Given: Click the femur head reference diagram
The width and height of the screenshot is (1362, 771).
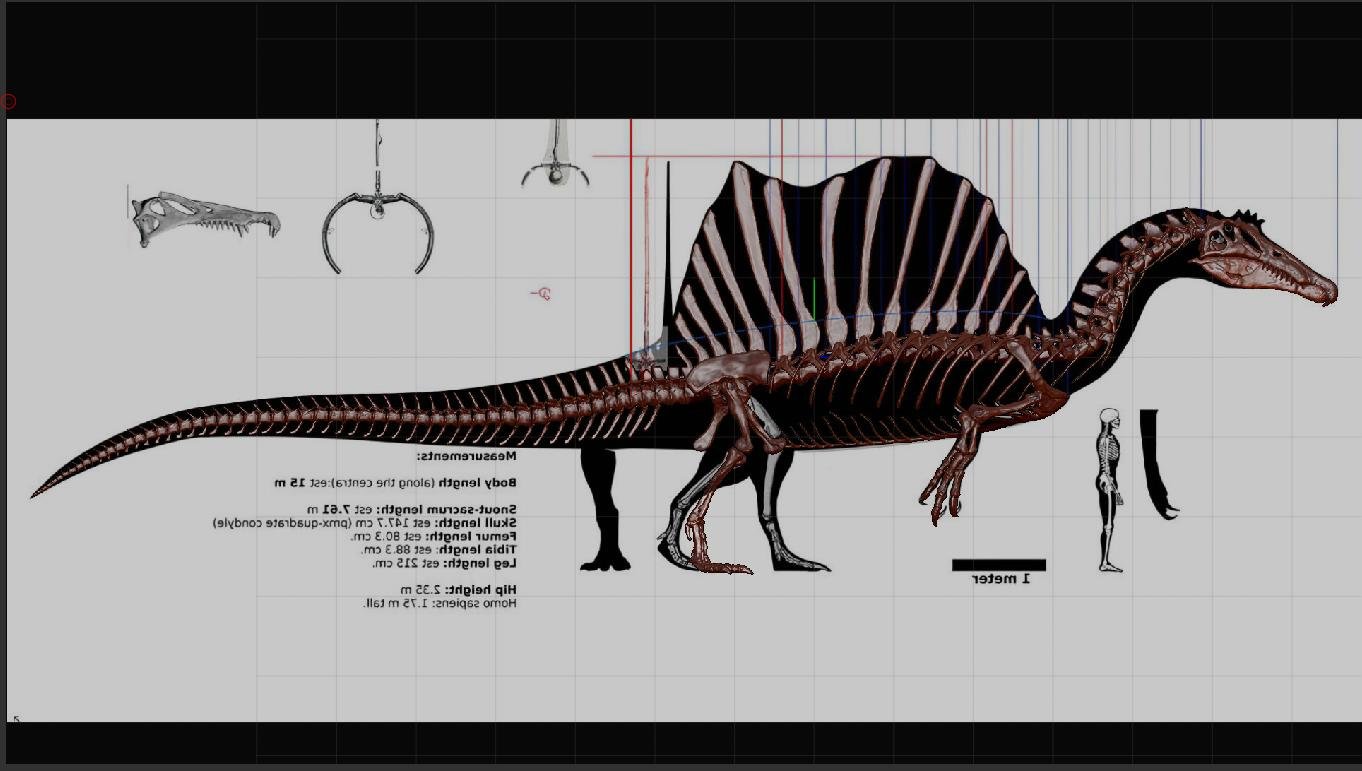Looking at the screenshot, I should click(555, 155).
